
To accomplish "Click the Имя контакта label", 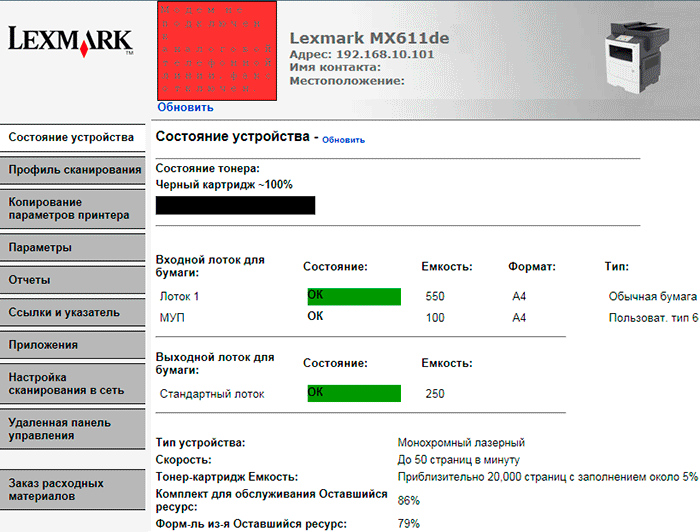I will point(335,67).
